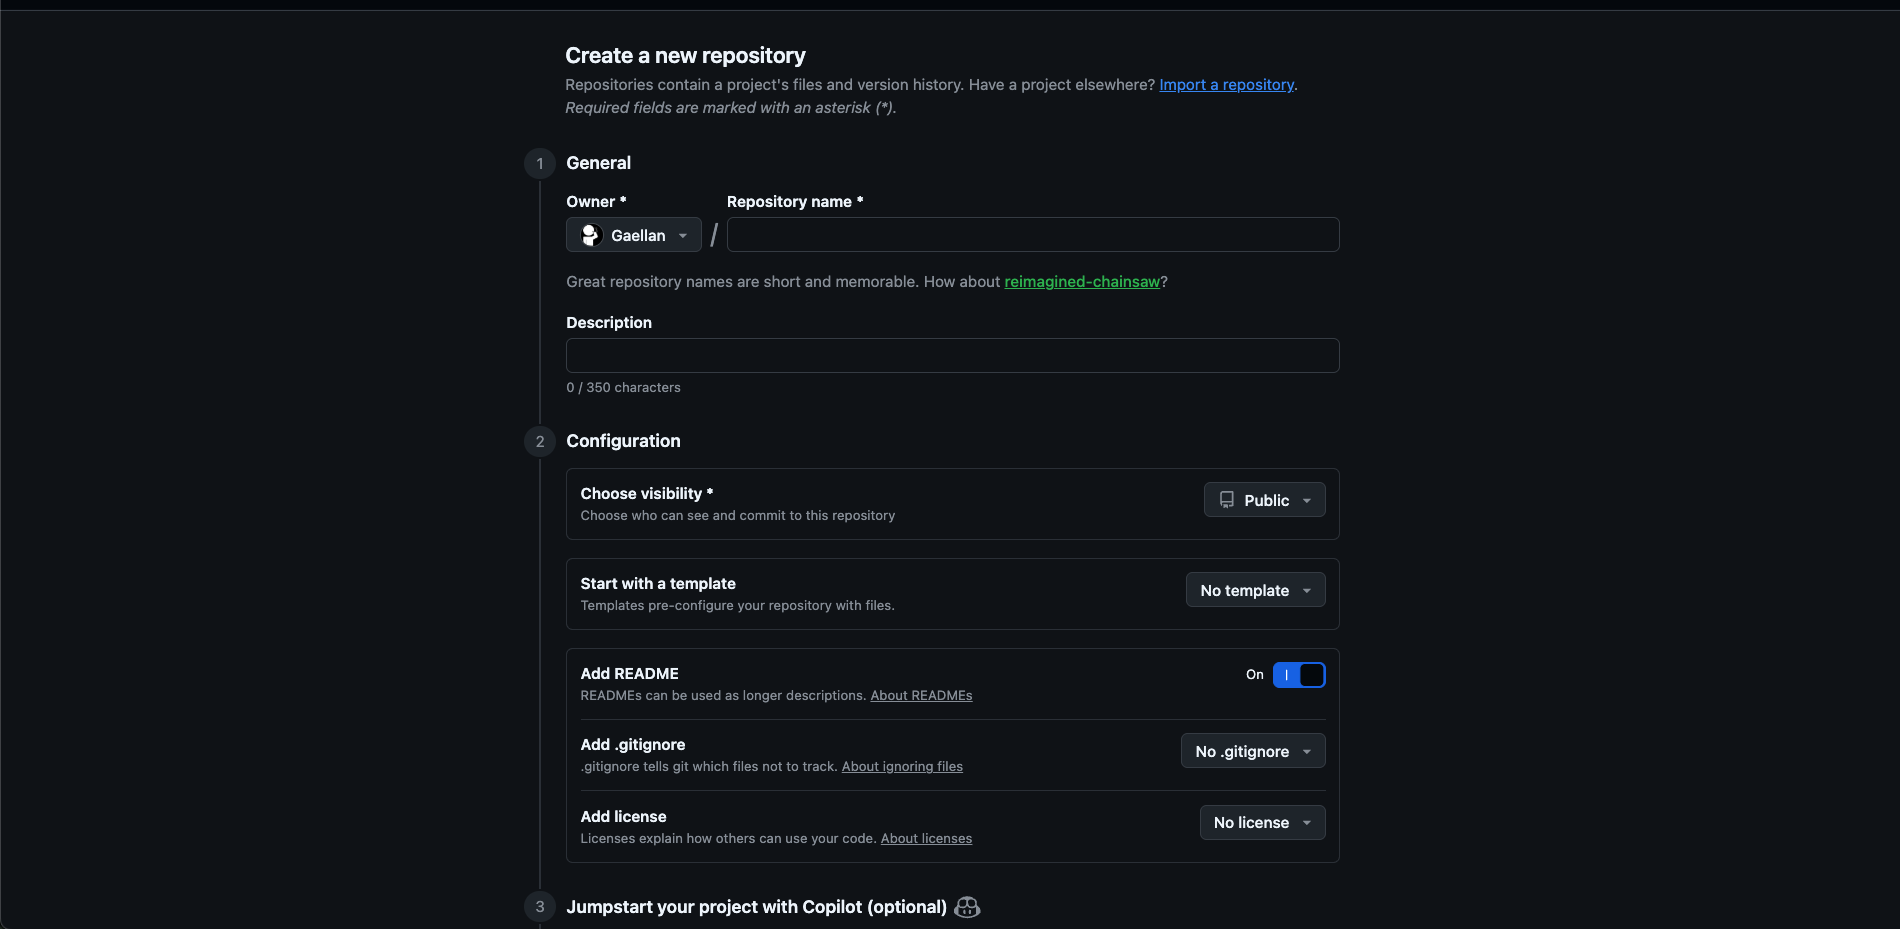Image resolution: width=1900 pixels, height=929 pixels.
Task: Open the No .gitignore dropdown
Action: click(x=1252, y=751)
